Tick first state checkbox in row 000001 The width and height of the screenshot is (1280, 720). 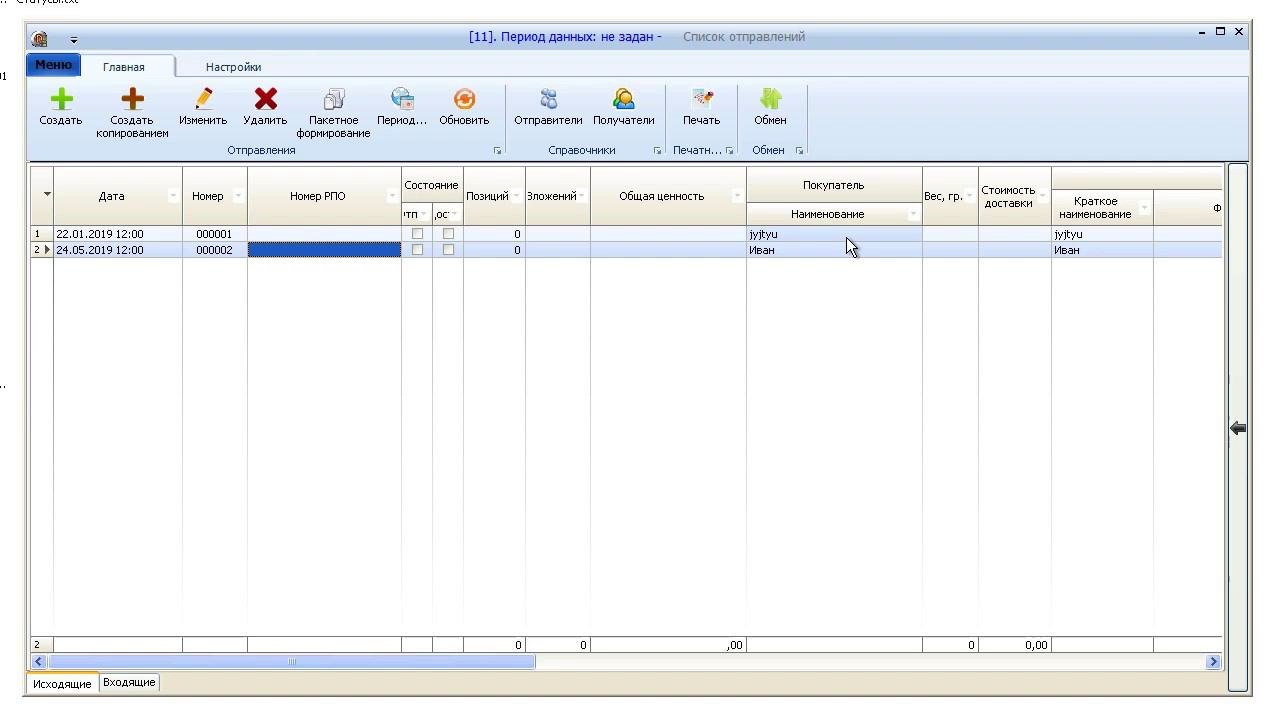pos(417,234)
